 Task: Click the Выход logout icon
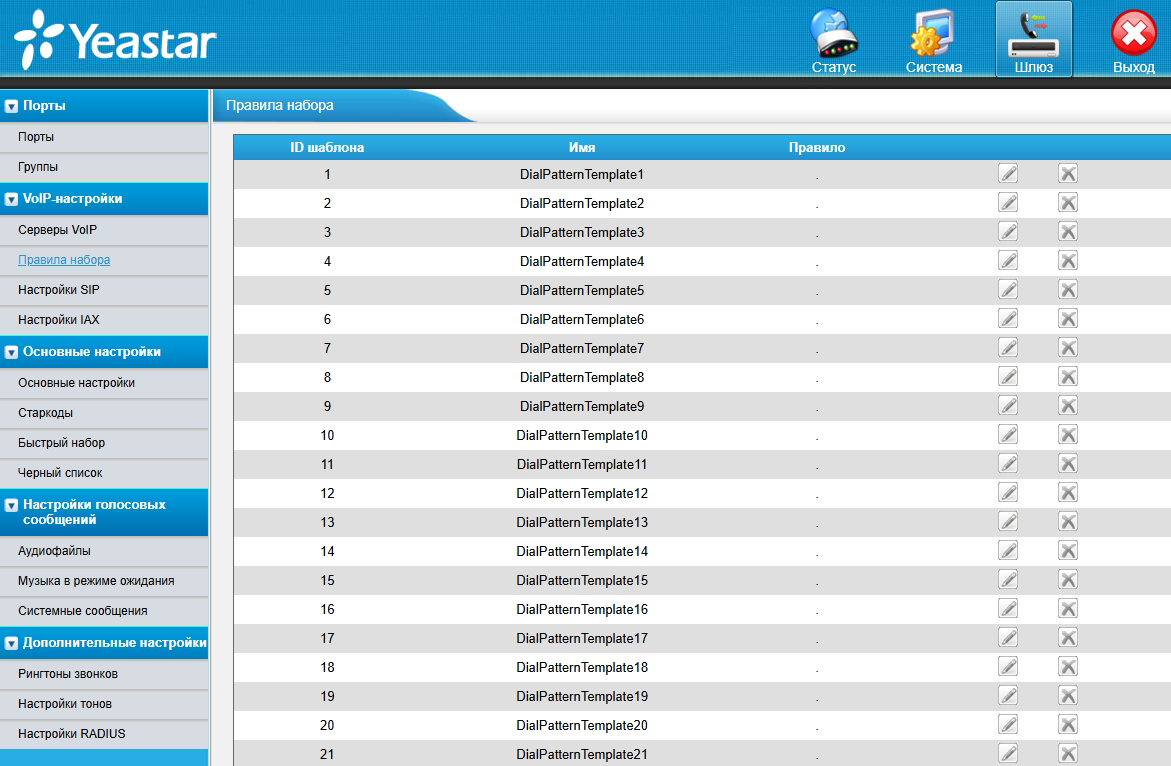click(x=1133, y=41)
